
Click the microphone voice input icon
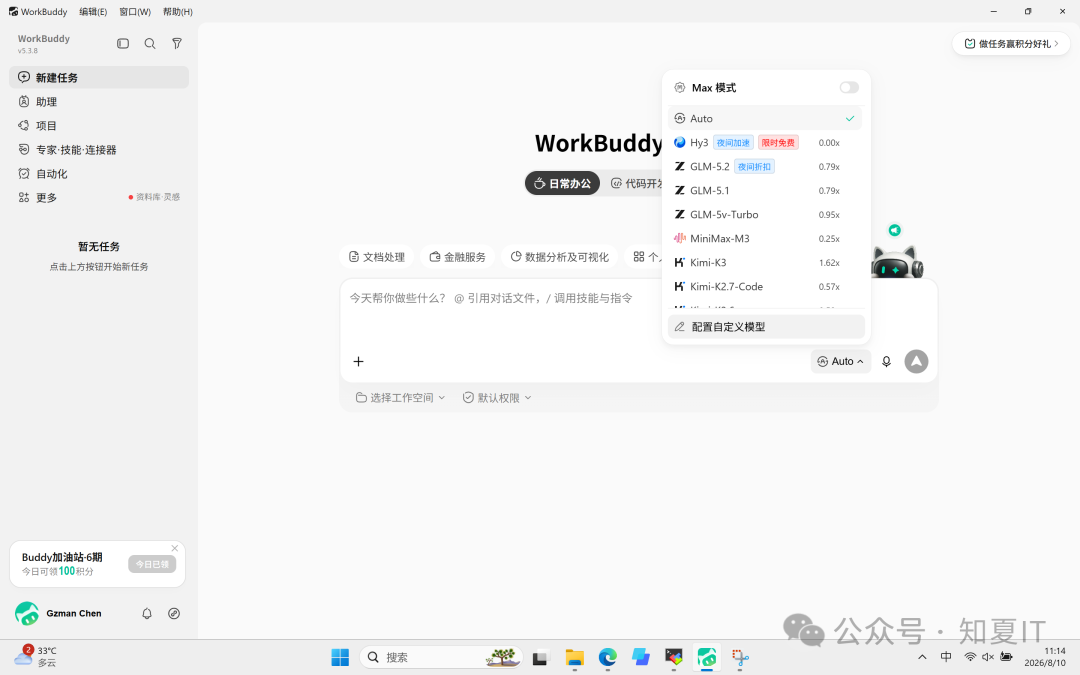tap(886, 362)
